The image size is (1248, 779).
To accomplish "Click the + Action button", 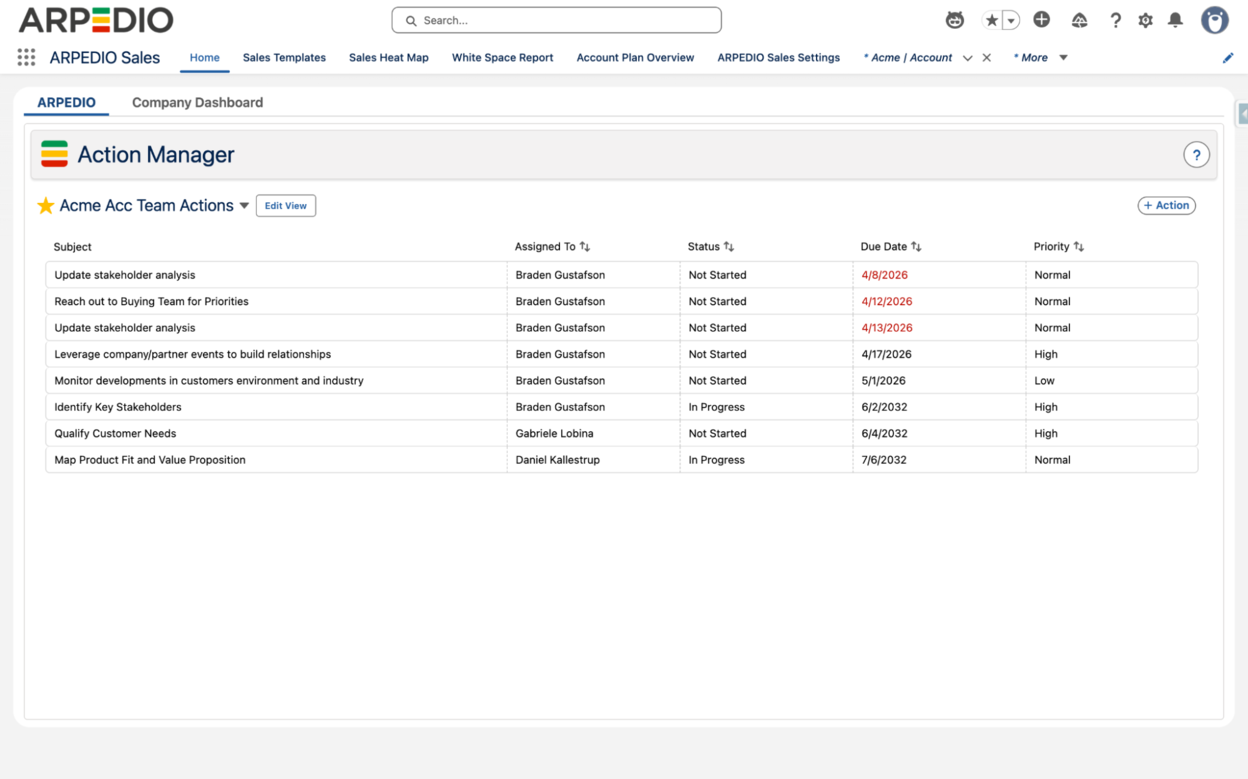I will point(1166,205).
